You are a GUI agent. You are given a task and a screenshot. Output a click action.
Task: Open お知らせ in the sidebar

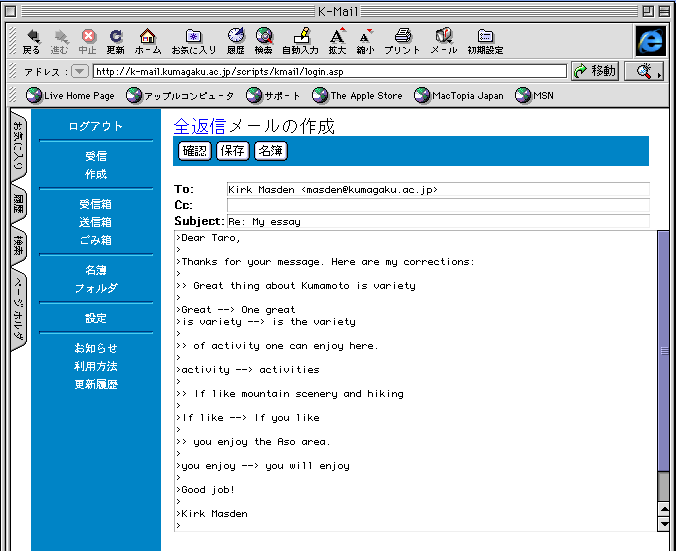pyautogui.click(x=96, y=348)
